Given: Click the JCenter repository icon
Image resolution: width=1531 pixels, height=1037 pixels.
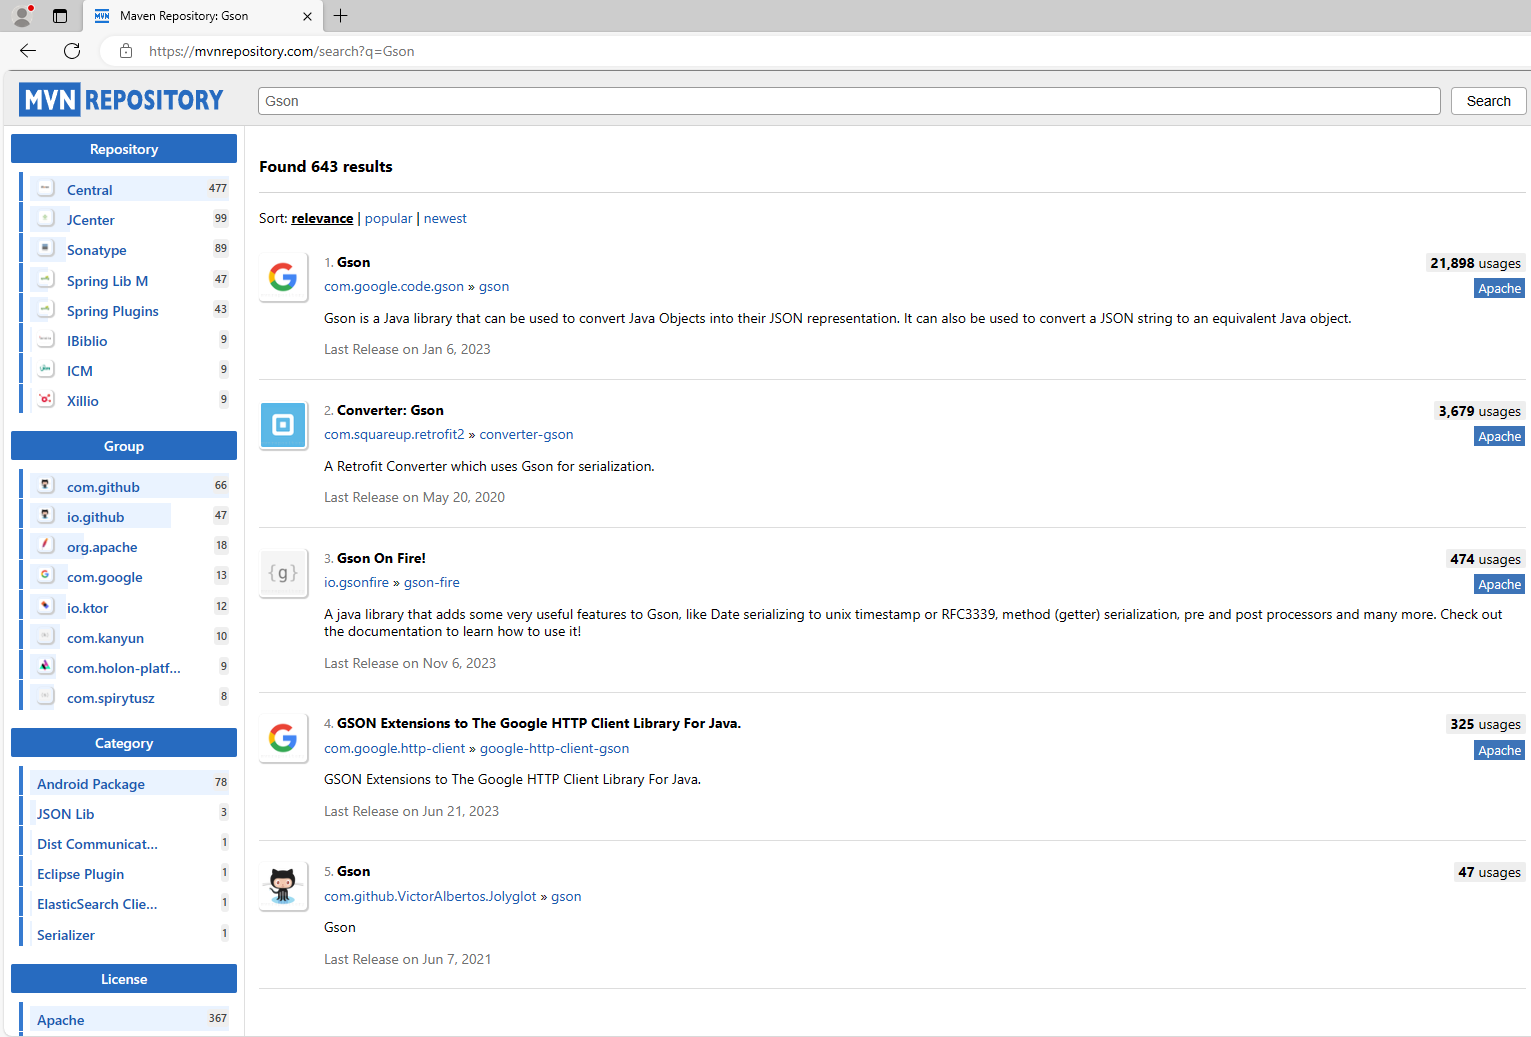Looking at the screenshot, I should click(x=46, y=219).
